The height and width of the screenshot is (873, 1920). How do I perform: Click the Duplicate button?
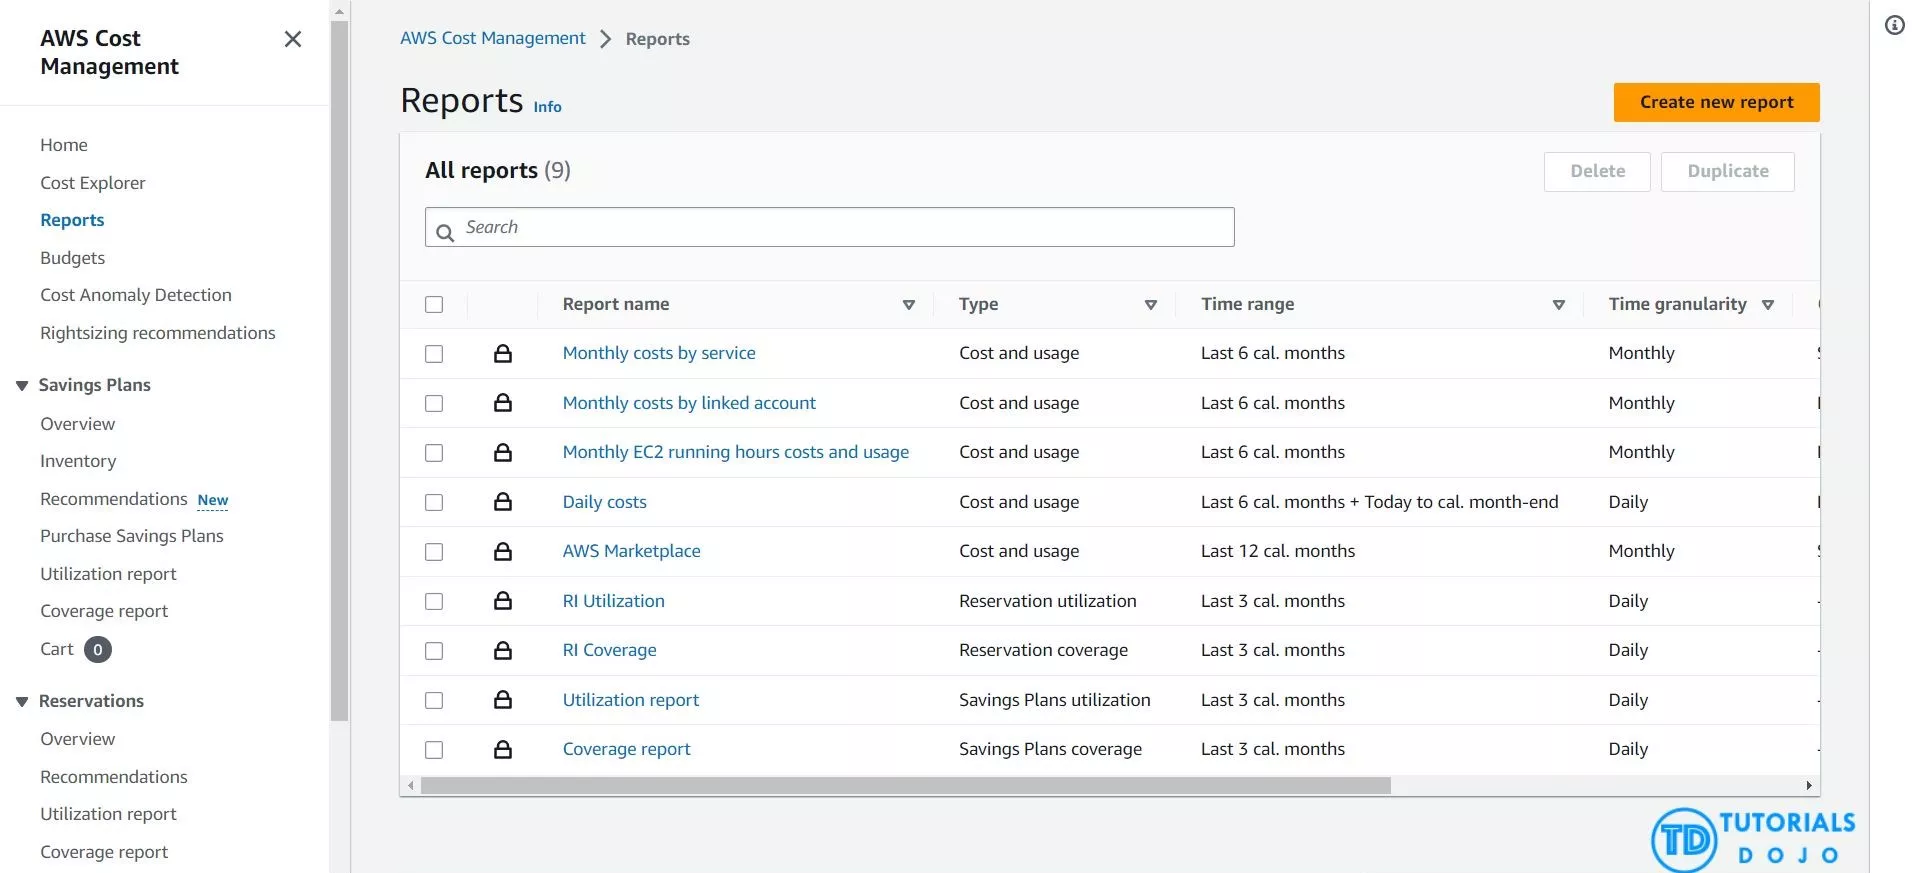point(1727,171)
